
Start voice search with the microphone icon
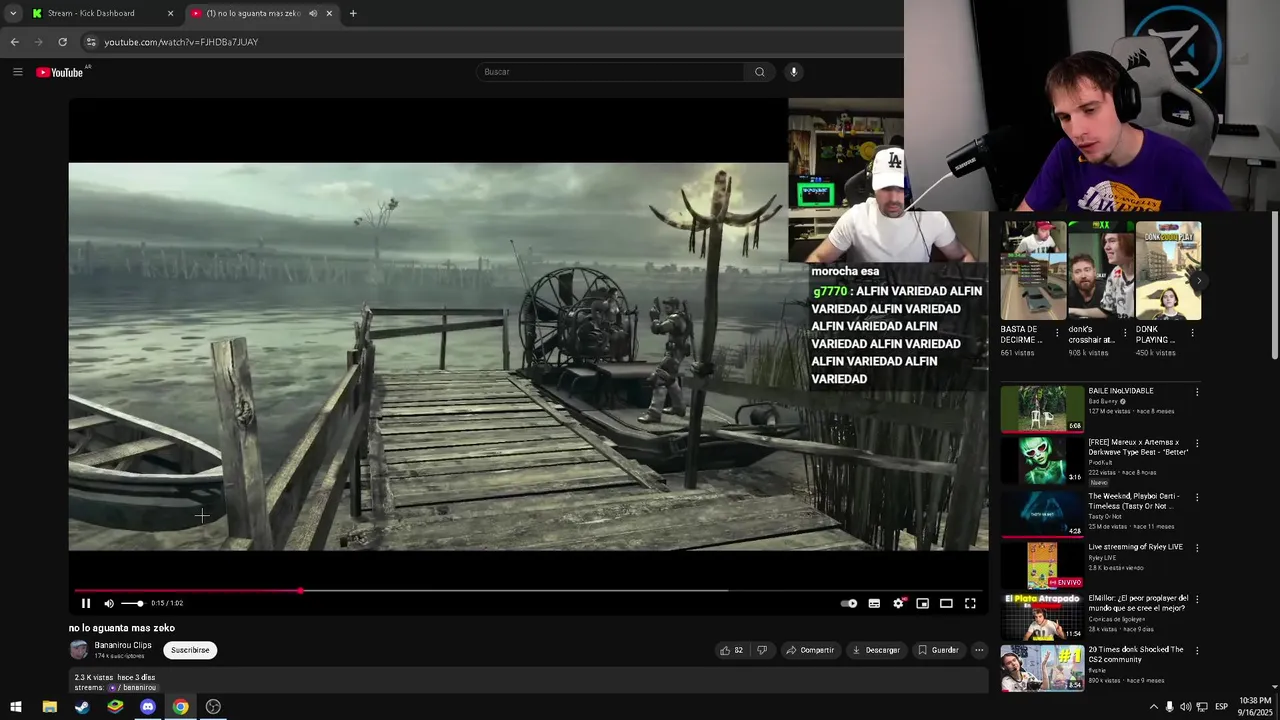click(x=794, y=72)
